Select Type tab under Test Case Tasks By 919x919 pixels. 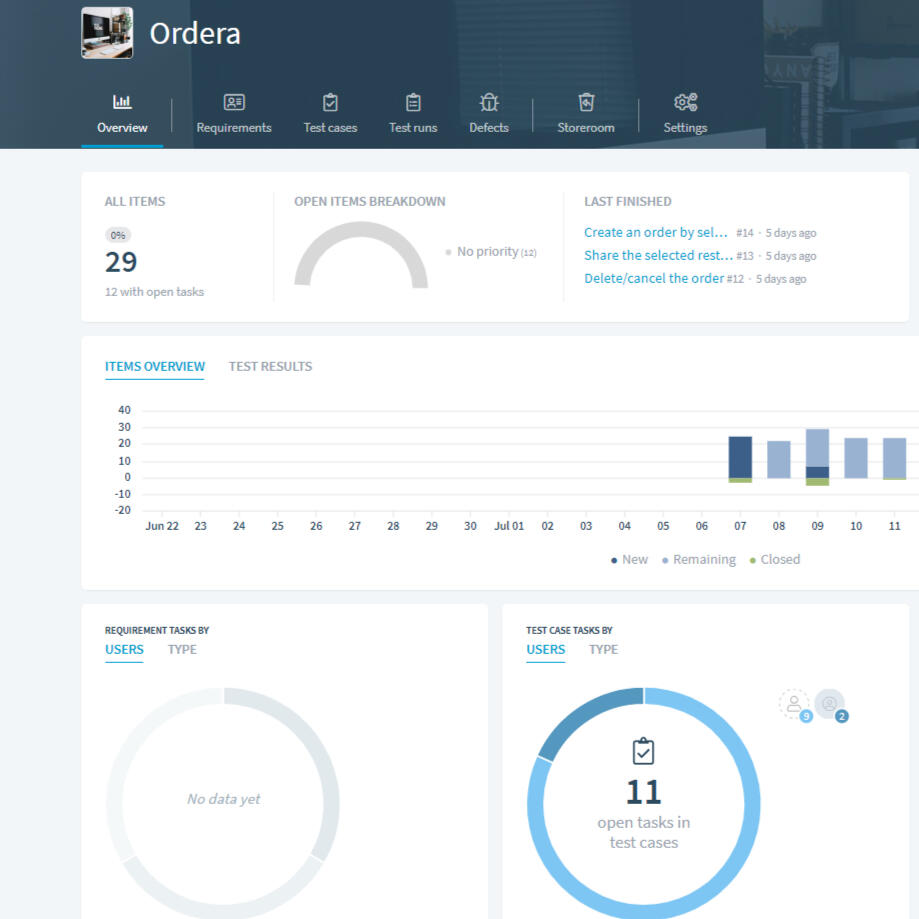click(x=603, y=650)
